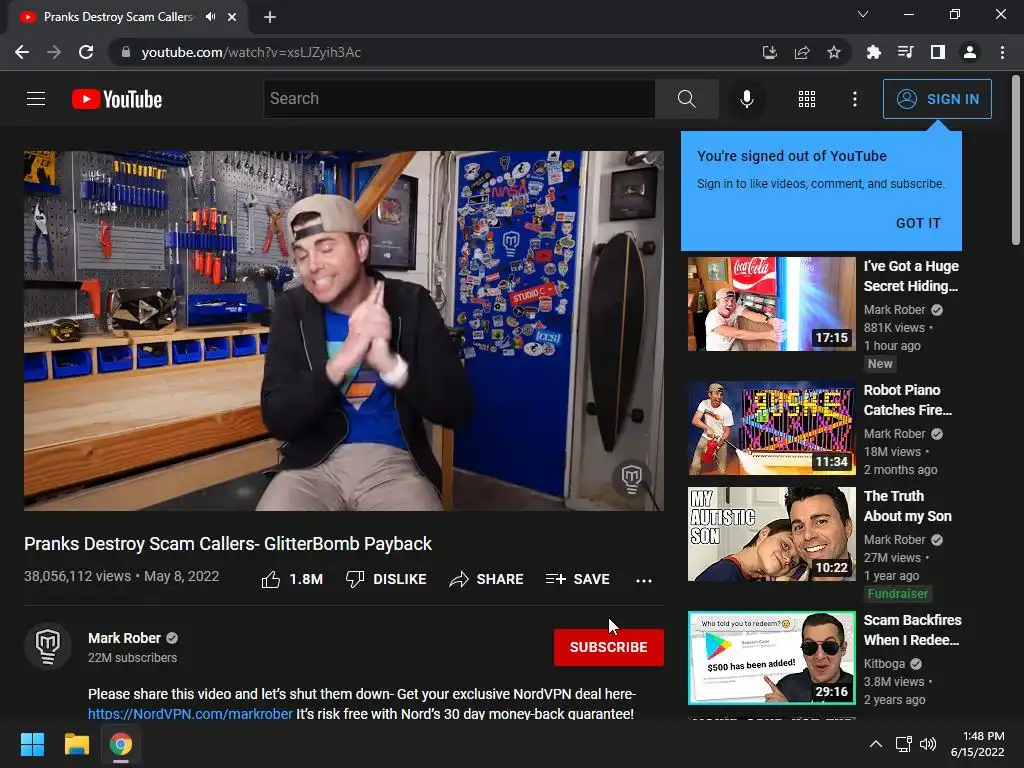Viewport: 1024px width, 768px height.
Task: Open YouTube settings three-dot menu
Action: (x=854, y=99)
